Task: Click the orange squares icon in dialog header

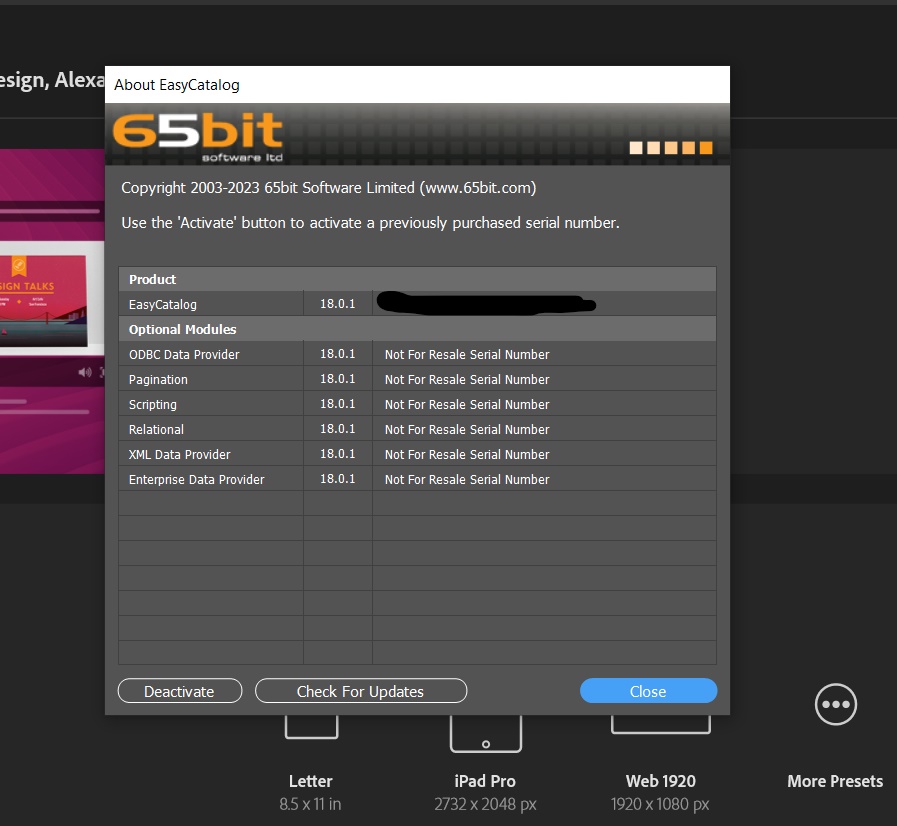Action: pyautogui.click(x=670, y=147)
